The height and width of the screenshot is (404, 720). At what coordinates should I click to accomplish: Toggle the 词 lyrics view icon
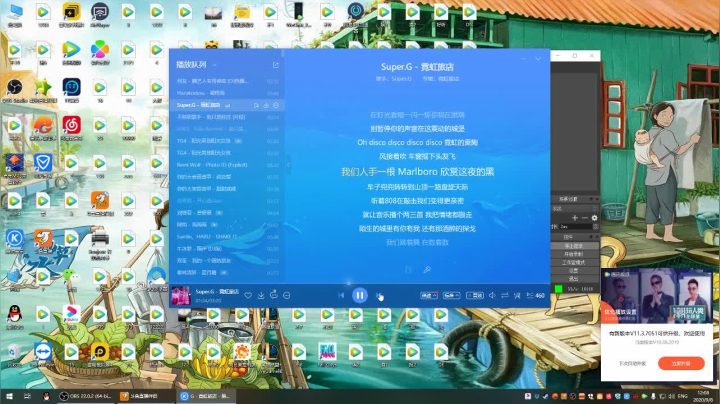[517, 295]
